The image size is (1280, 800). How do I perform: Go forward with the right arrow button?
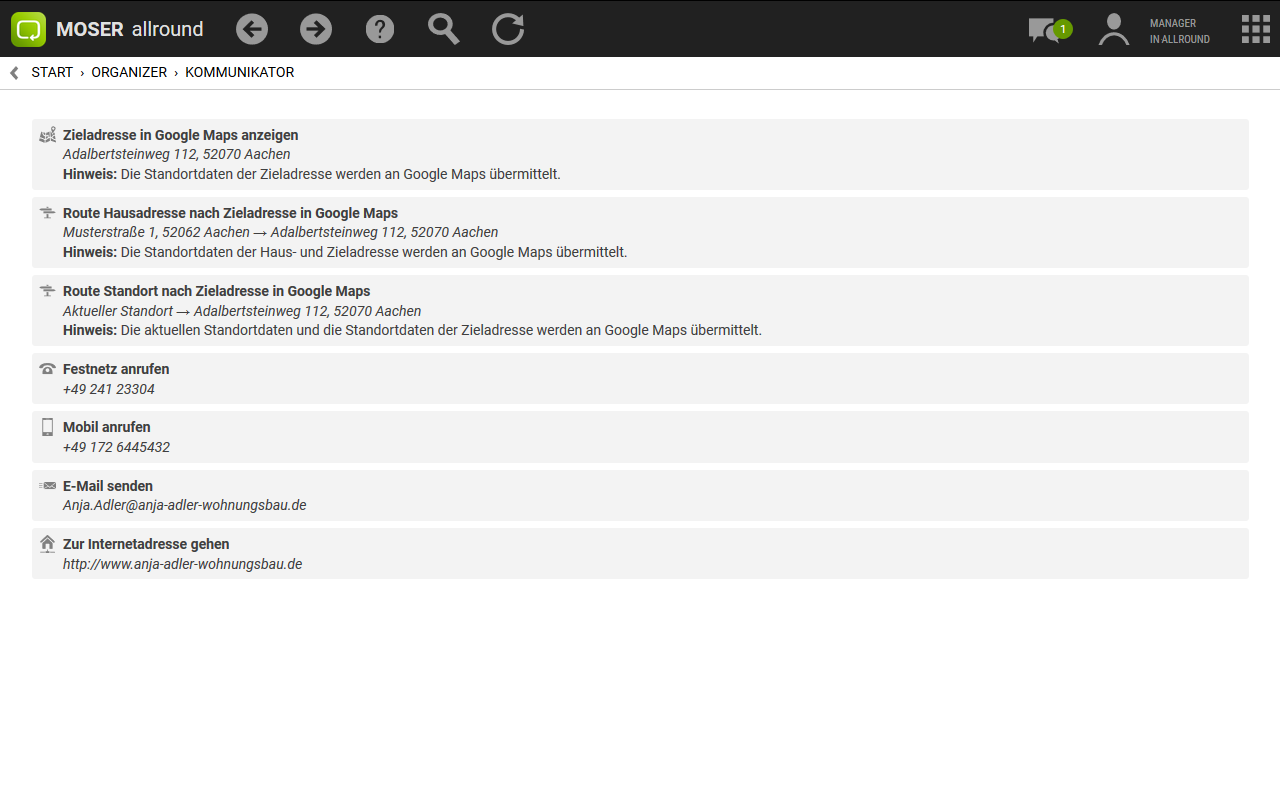click(x=316, y=29)
